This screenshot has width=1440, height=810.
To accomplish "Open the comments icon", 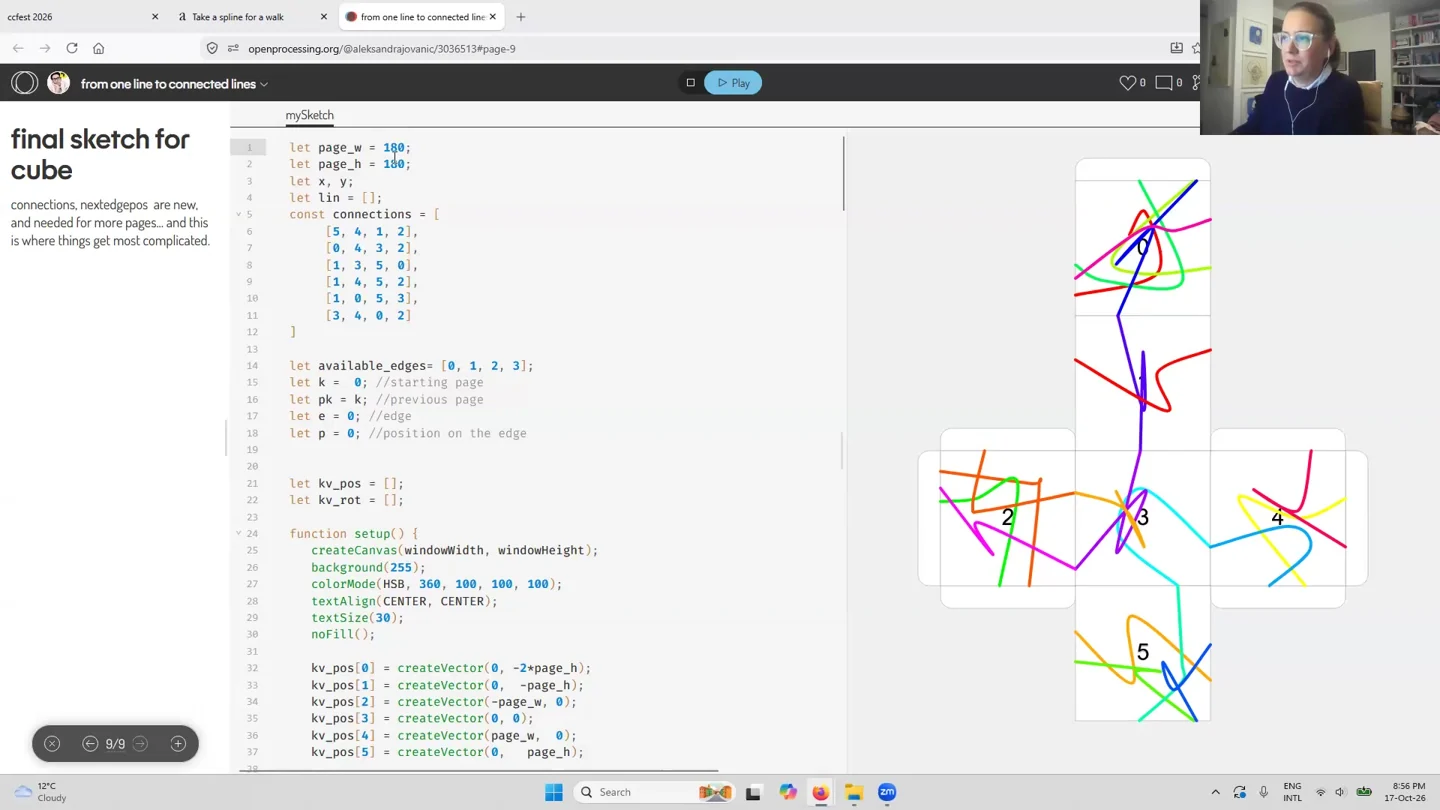I will pyautogui.click(x=1164, y=83).
